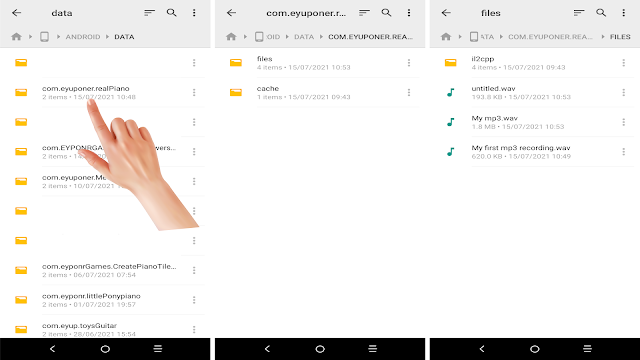Tap home icon in middle screen breadcrumb

pos(231,37)
